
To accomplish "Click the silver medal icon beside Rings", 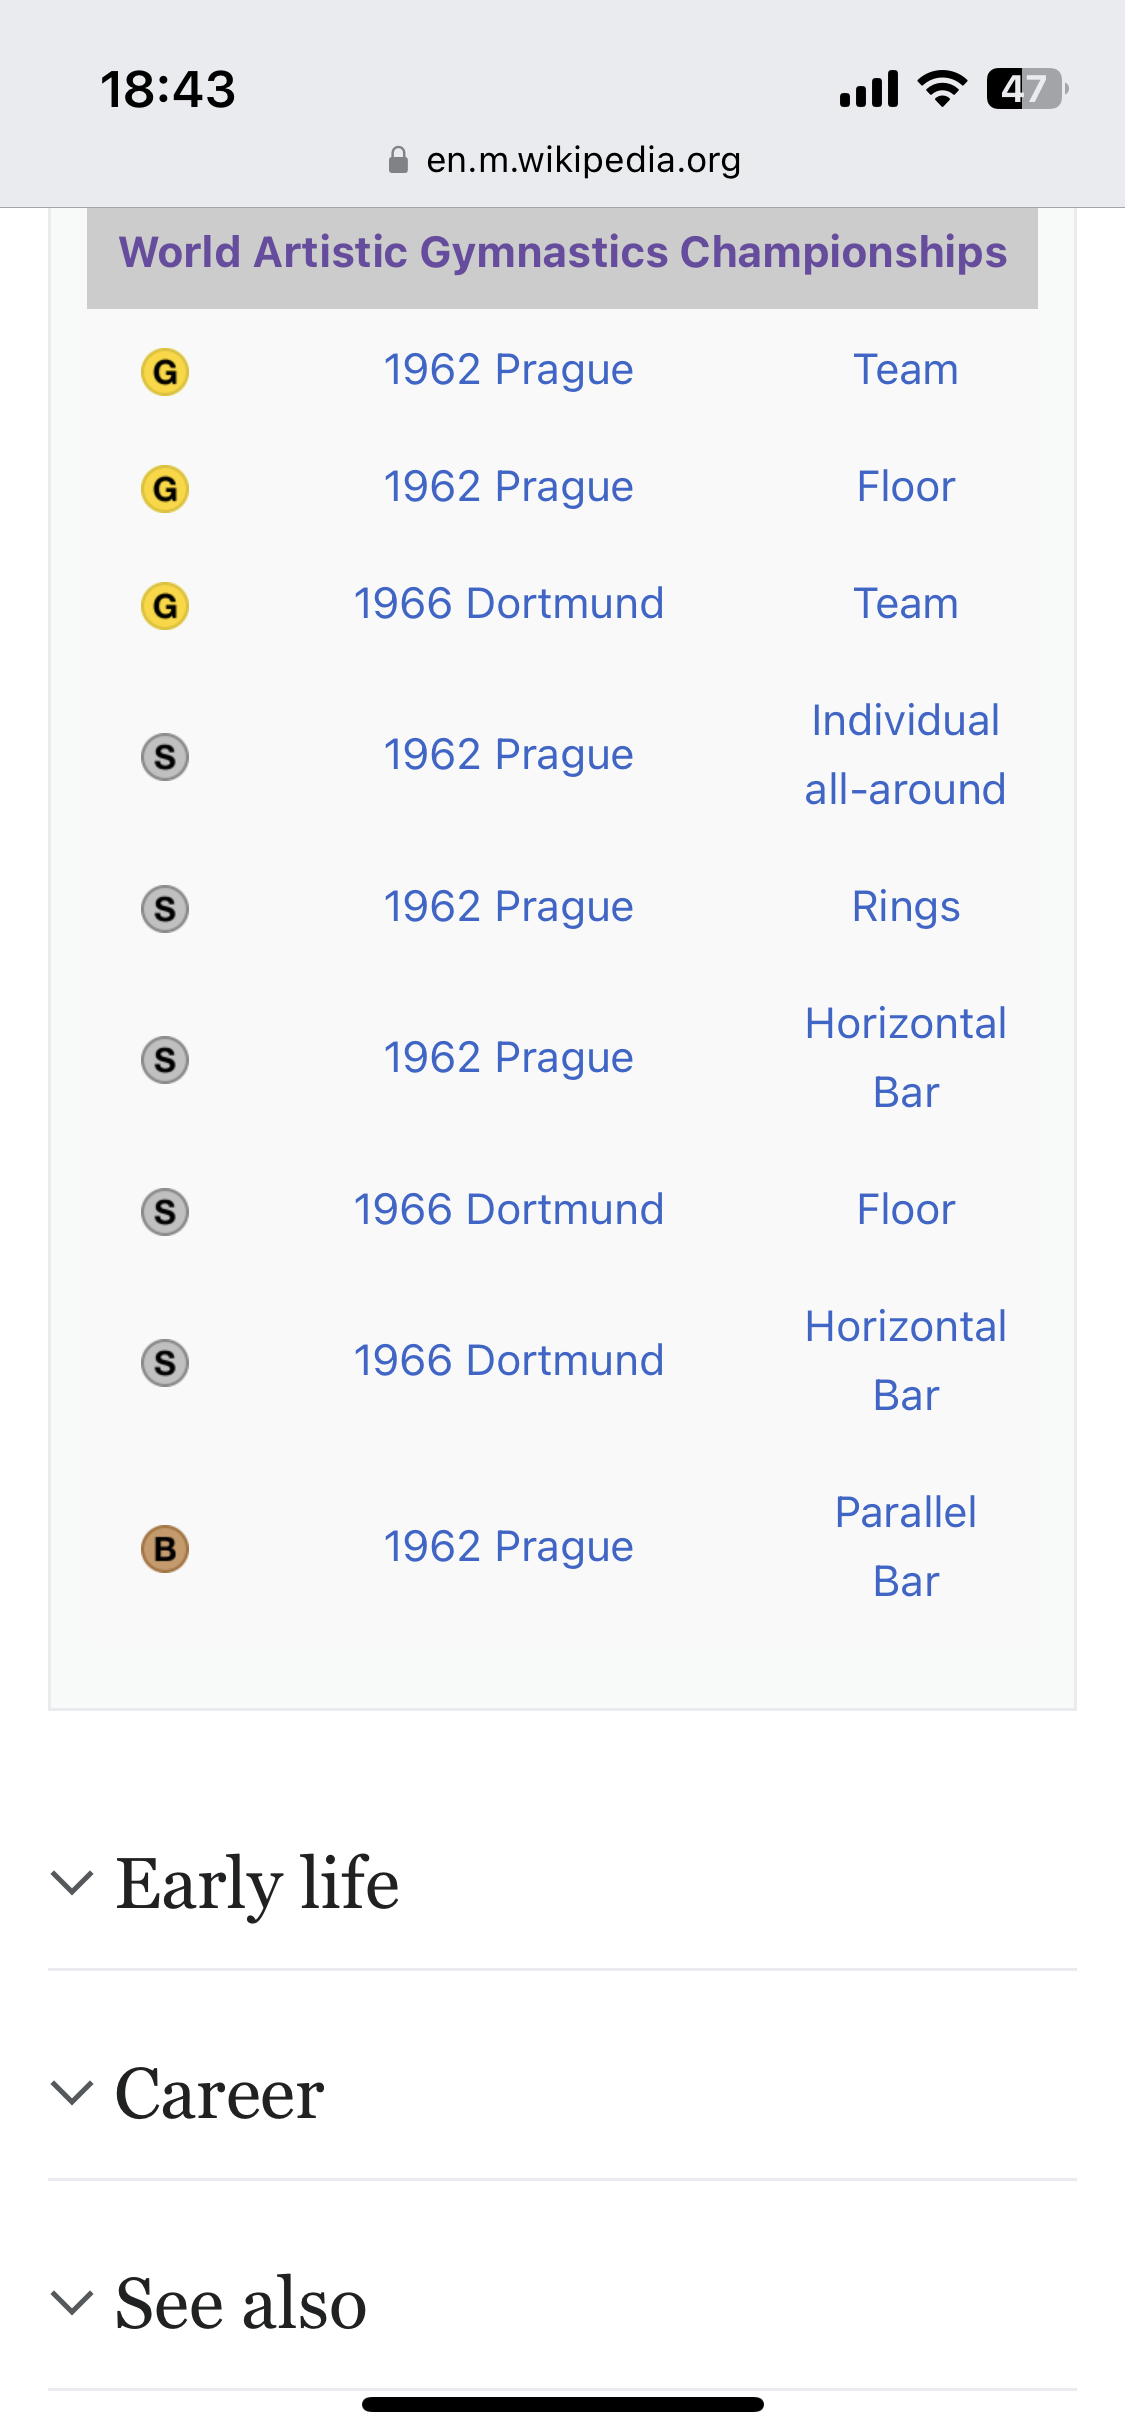I will [x=165, y=909].
